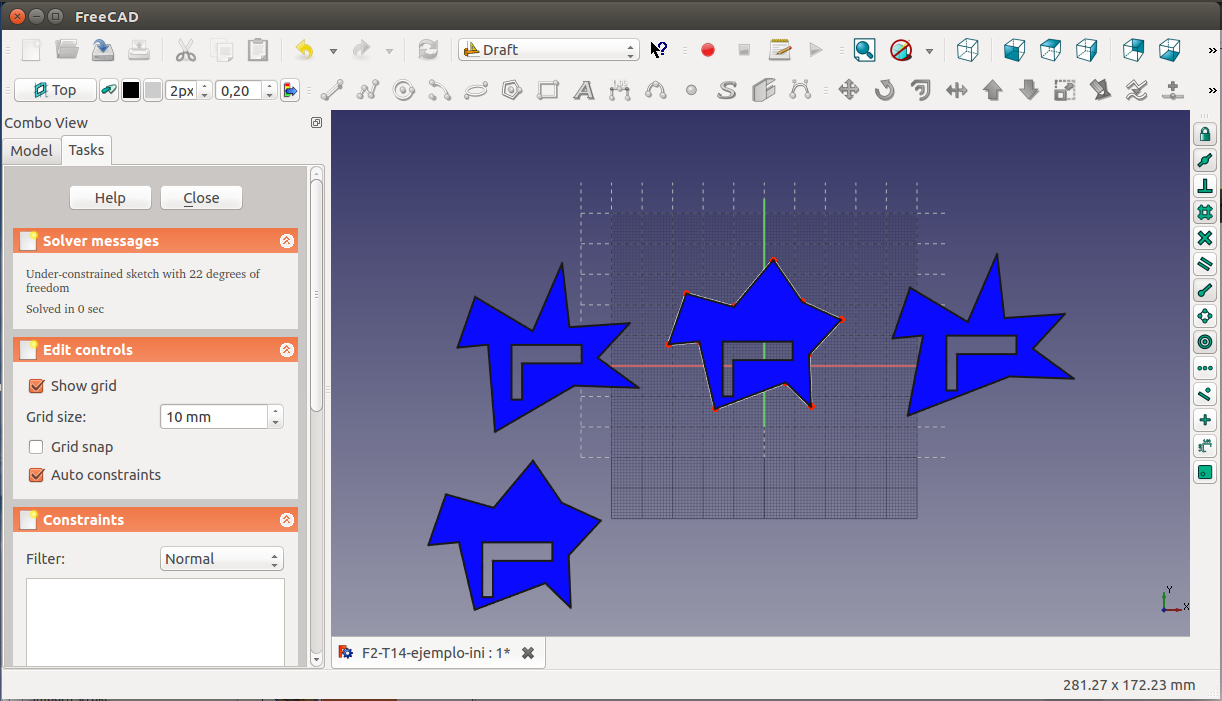Enable snap to grid icon
Viewport: 1222px width, 701px height.
click(x=1205, y=213)
